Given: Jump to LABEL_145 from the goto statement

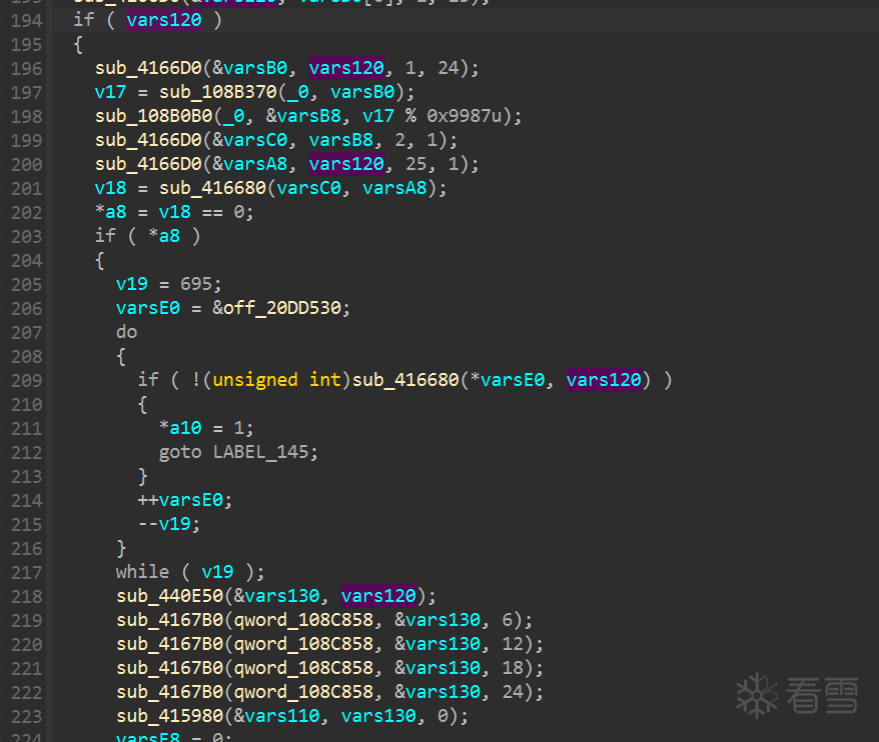Looking at the screenshot, I should pyautogui.click(x=260, y=452).
